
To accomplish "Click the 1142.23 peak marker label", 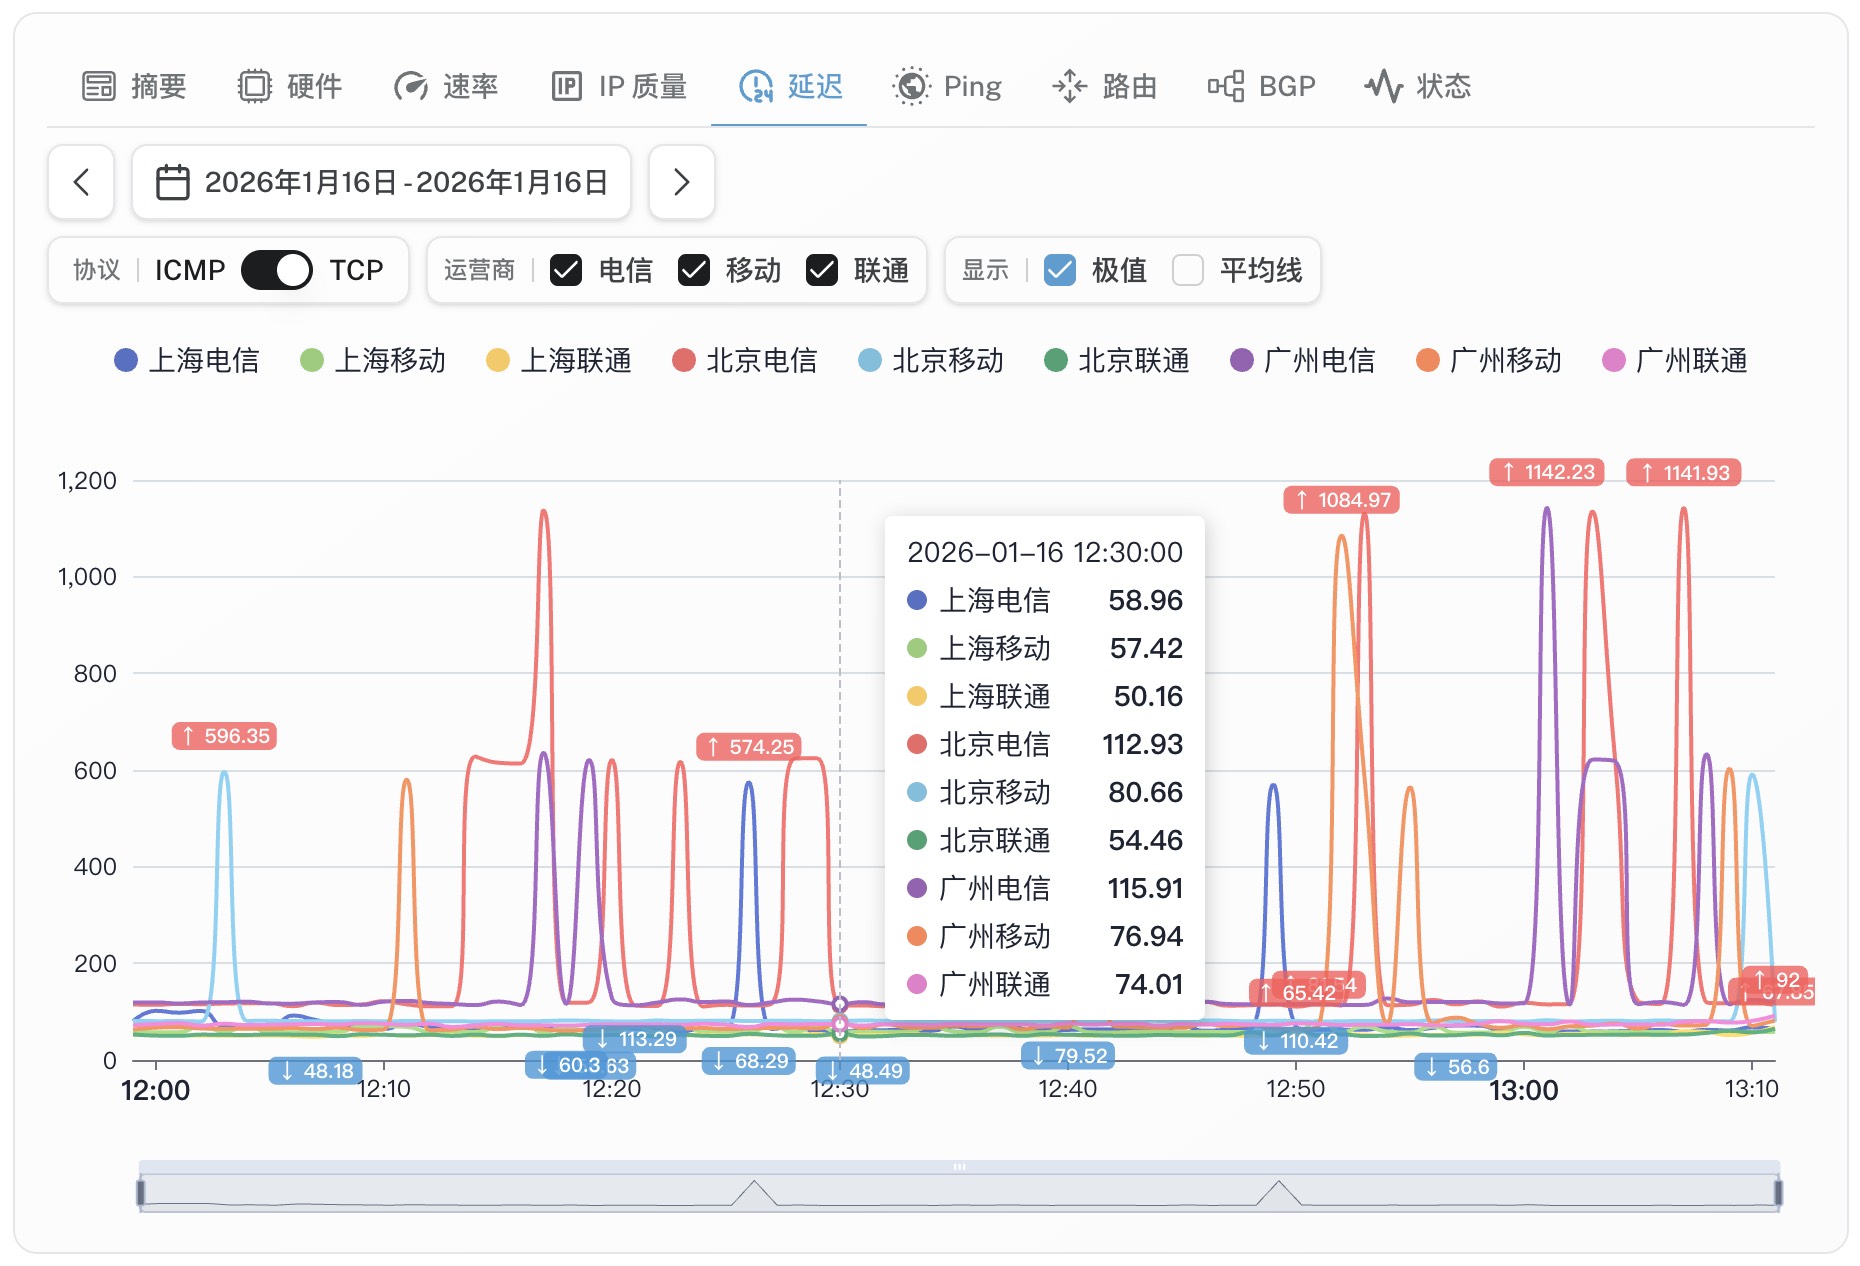I will (1547, 472).
